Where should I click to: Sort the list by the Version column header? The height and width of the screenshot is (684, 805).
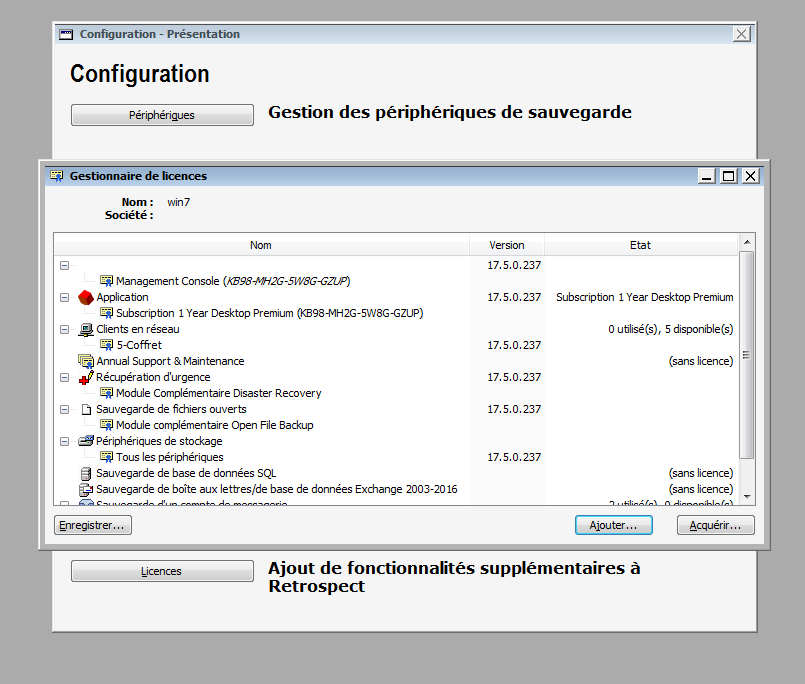click(506, 245)
